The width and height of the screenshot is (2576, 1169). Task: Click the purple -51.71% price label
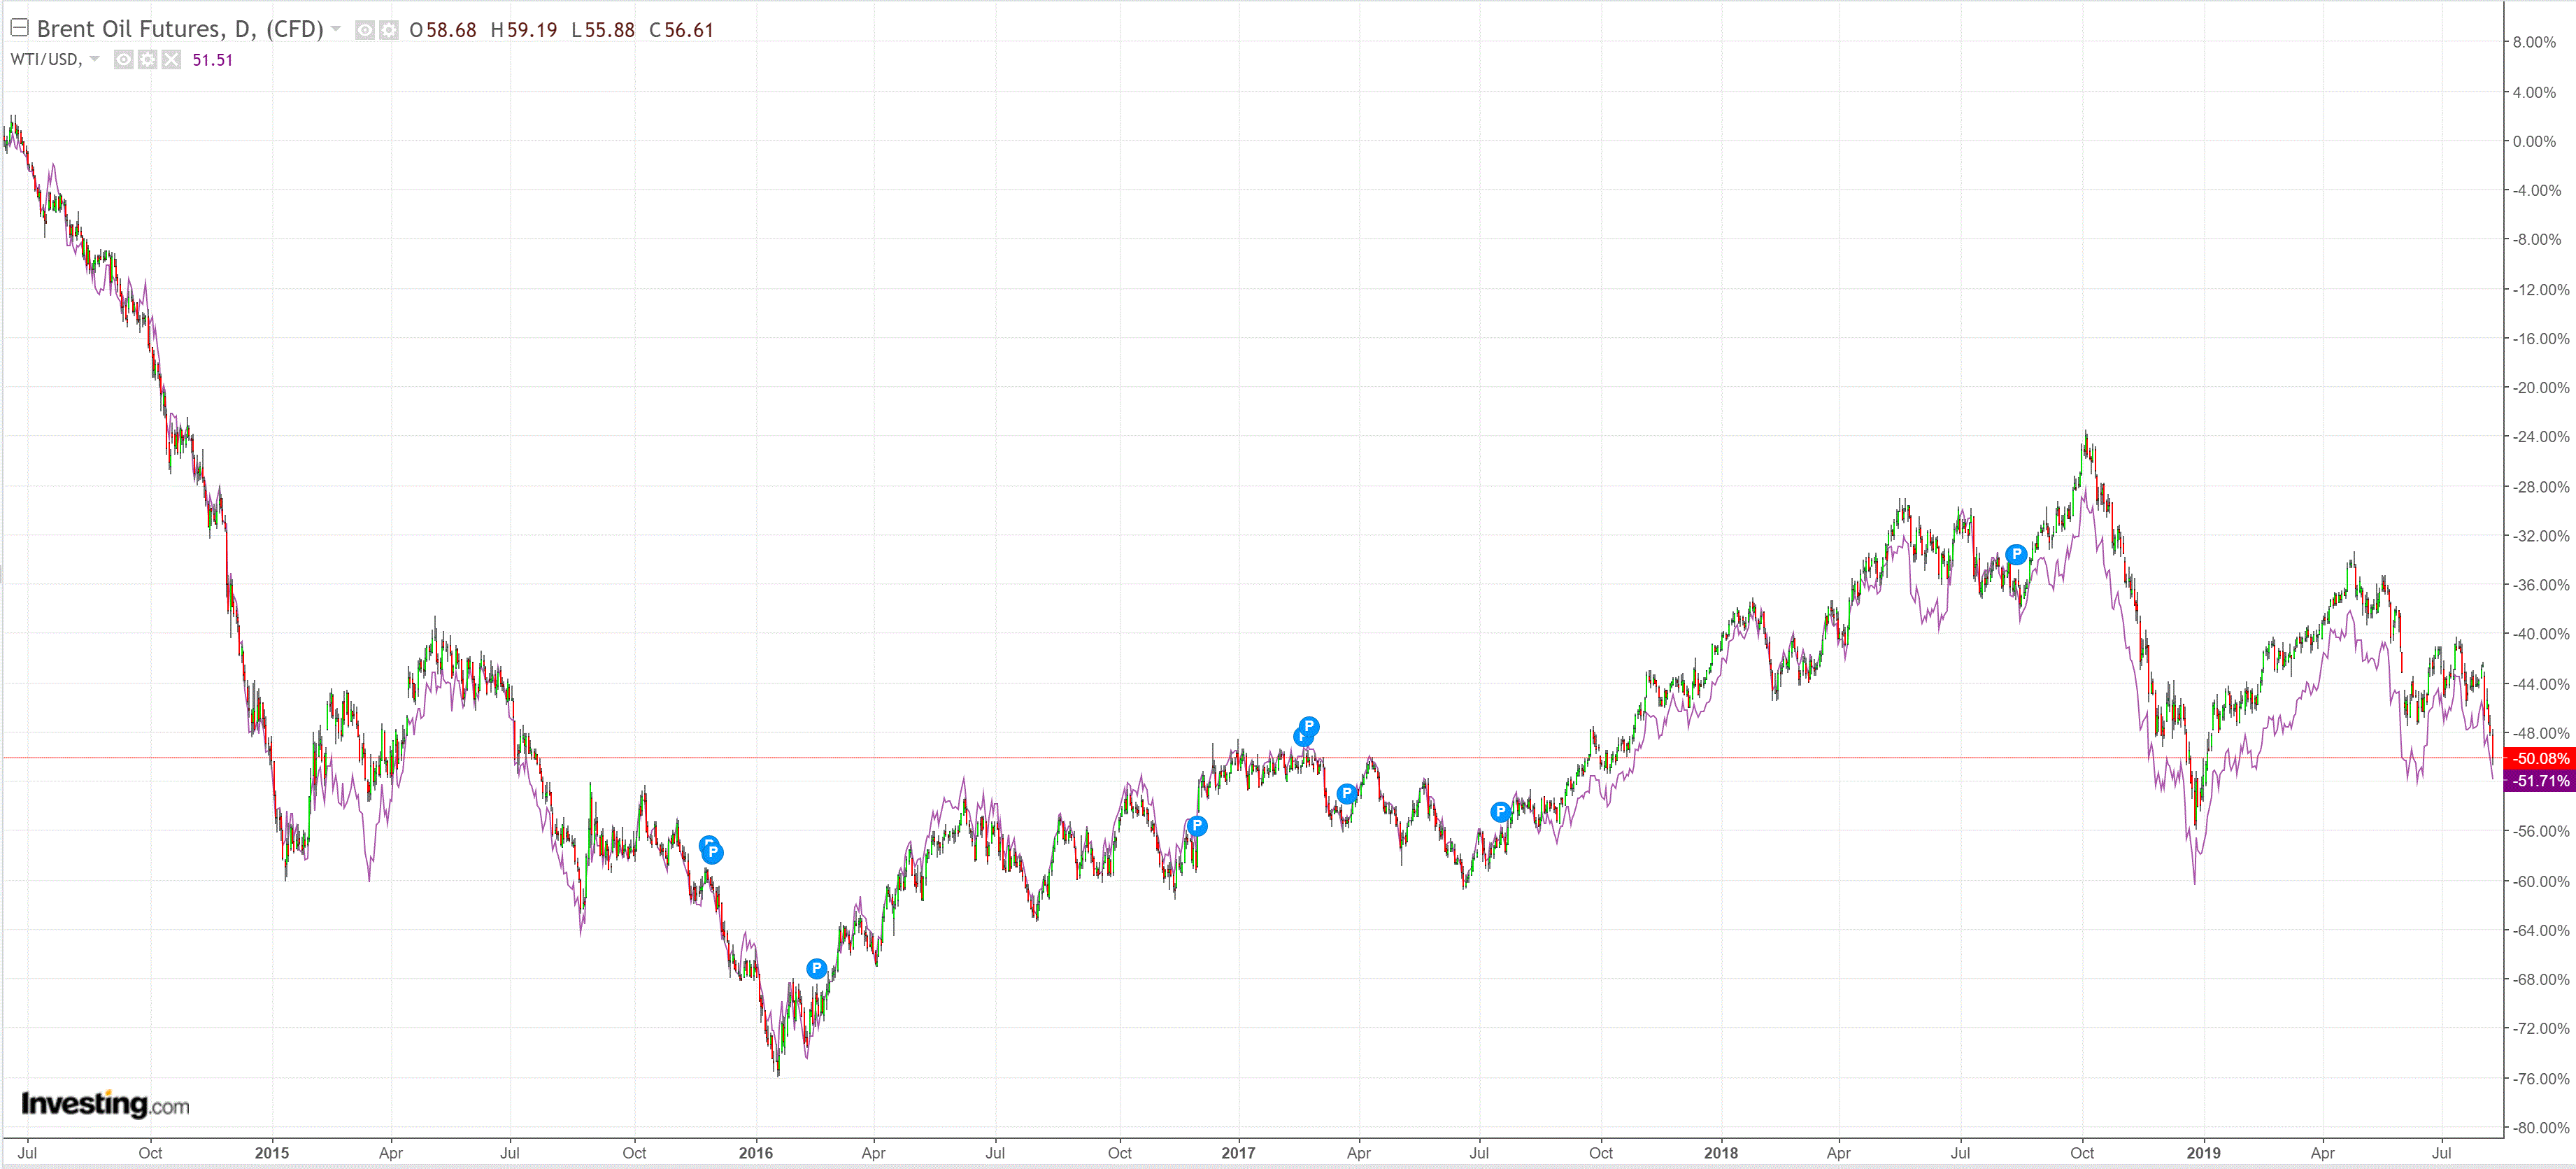2540,781
